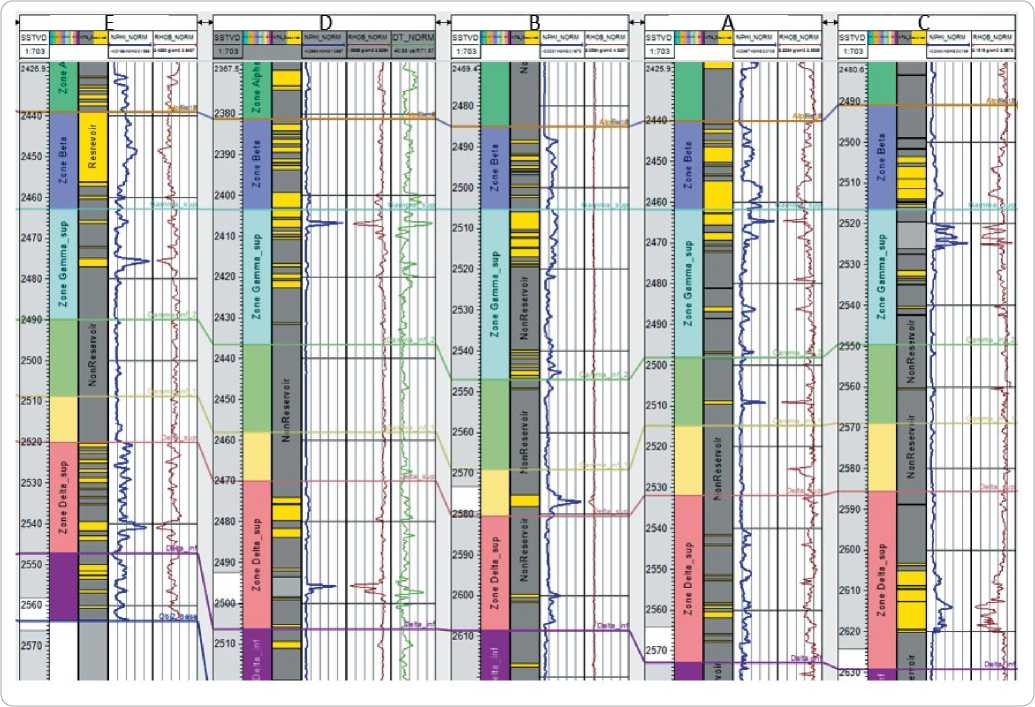The image size is (1035, 707).
Task: Select the Zone Delta_sup label in well D
Action: [x=257, y=553]
